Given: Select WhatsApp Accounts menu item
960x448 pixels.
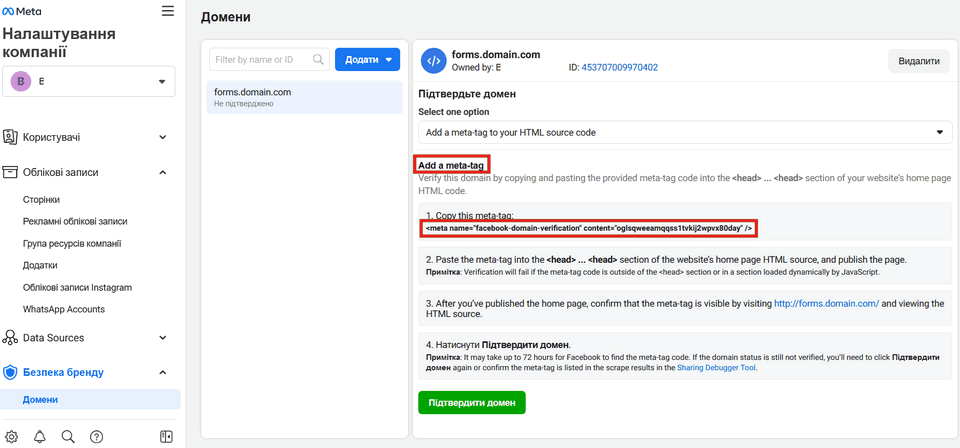Looking at the screenshot, I should (66, 310).
